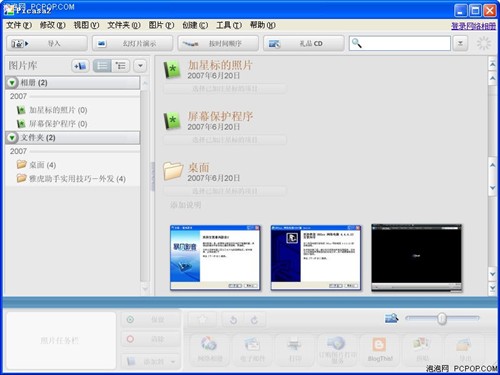Screen dimensions: 500x375
Task: Open the 创建(C) menu
Action: (x=195, y=25)
